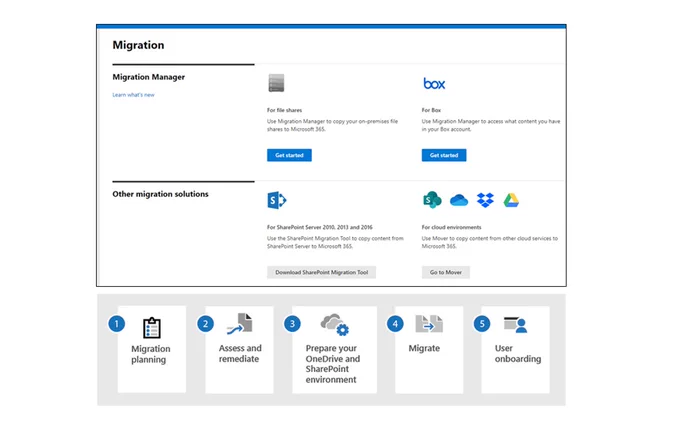Click the User onboarding step label
Viewport: 680px width, 437px height.
pyautogui.click(x=518, y=353)
